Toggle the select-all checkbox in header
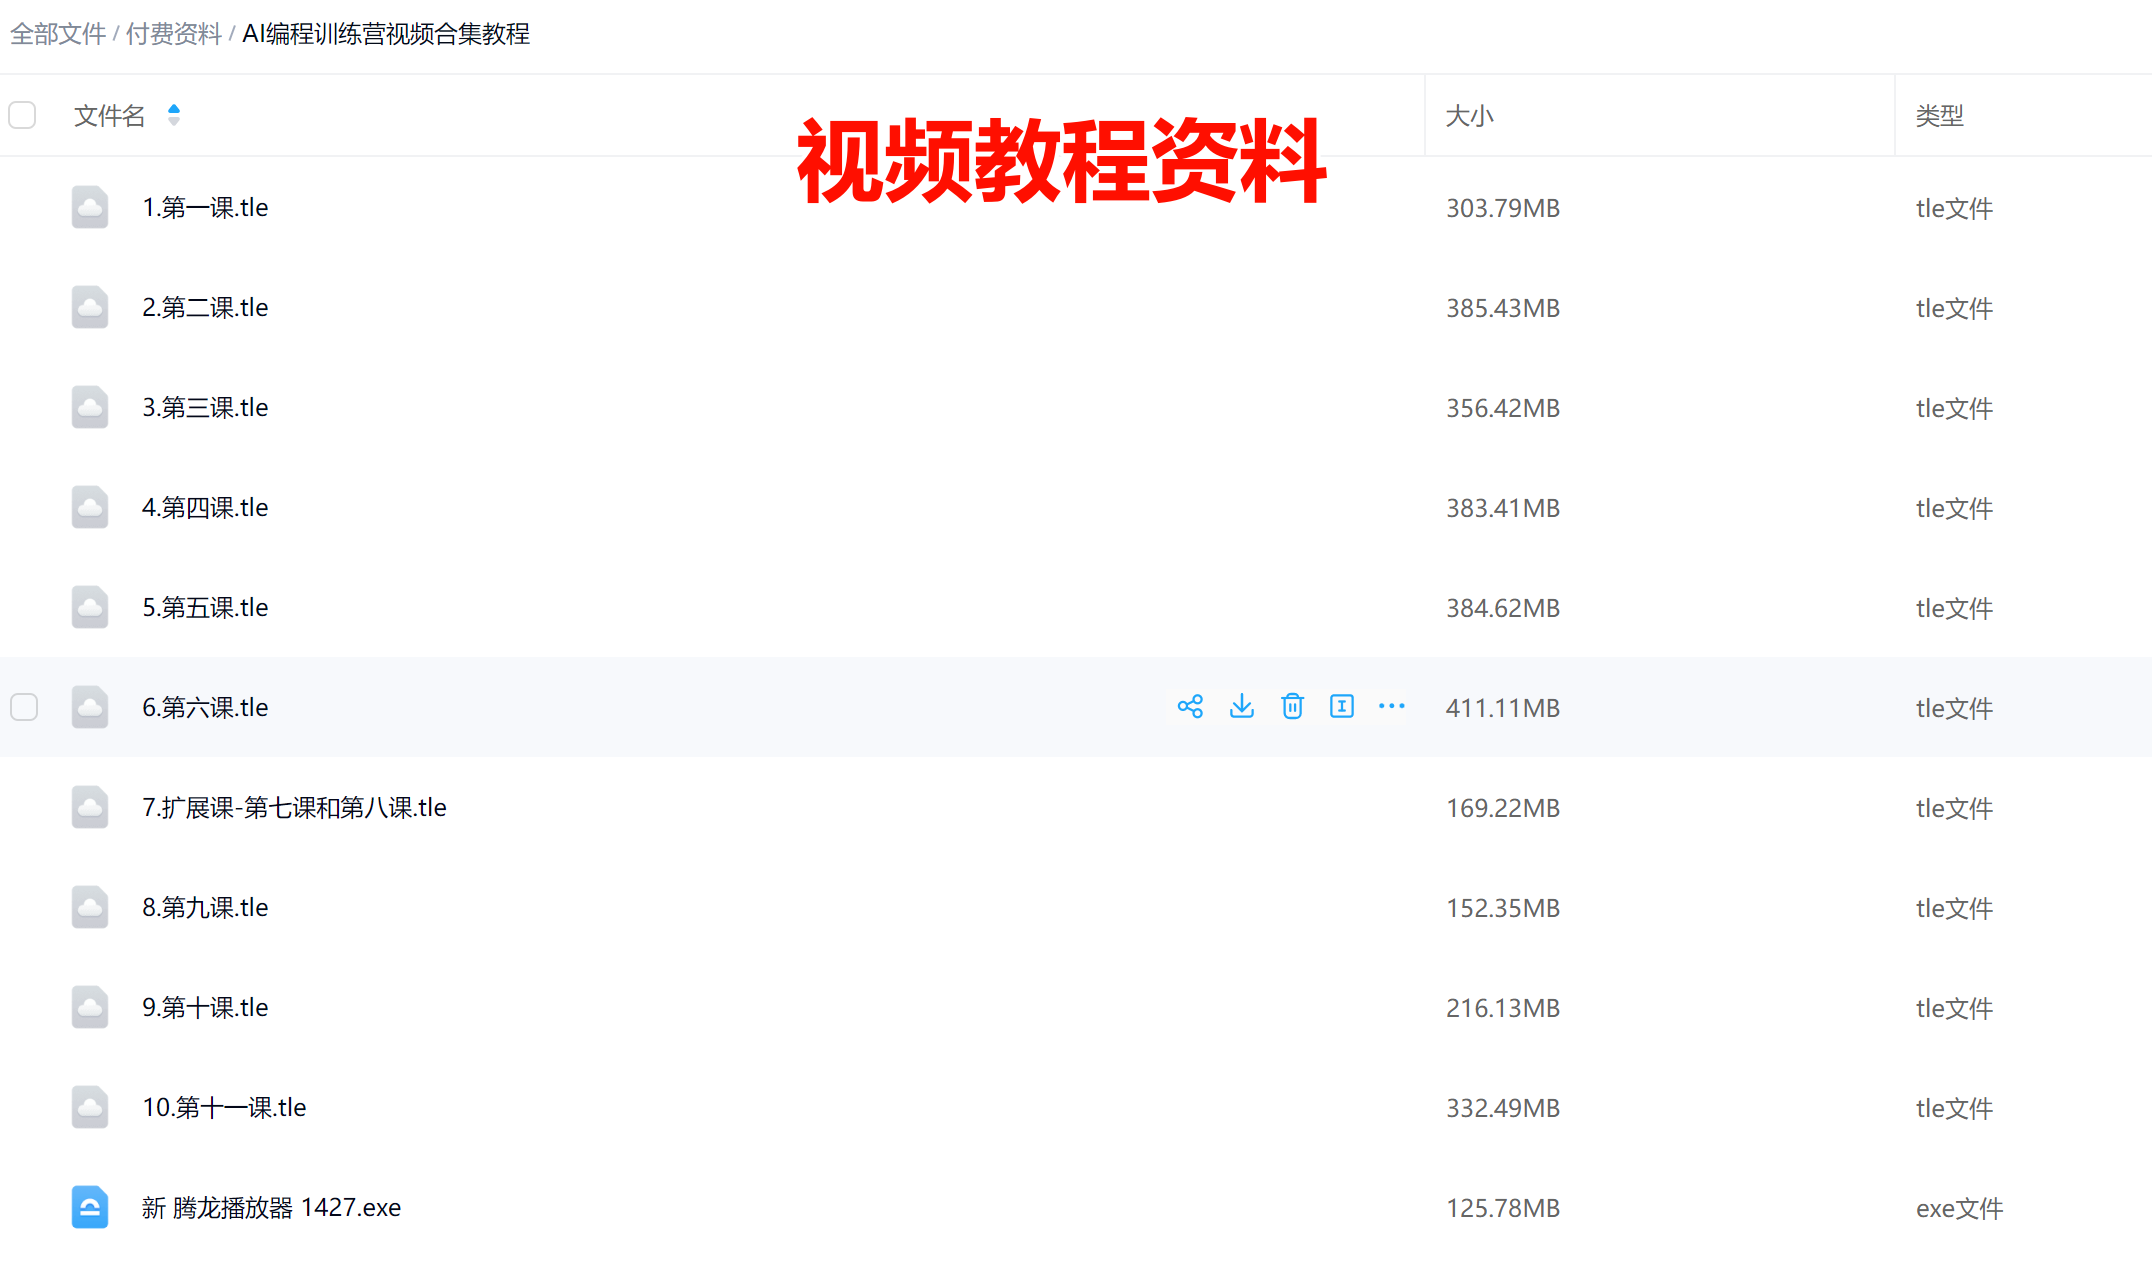2152x1285 pixels. [x=22, y=115]
